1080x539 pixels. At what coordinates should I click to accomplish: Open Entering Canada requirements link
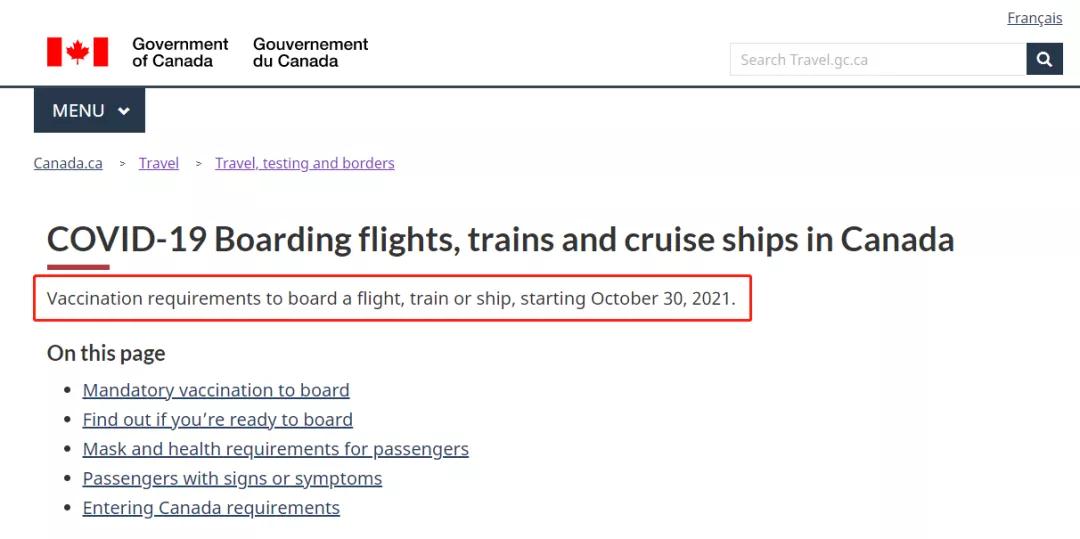tap(211, 508)
